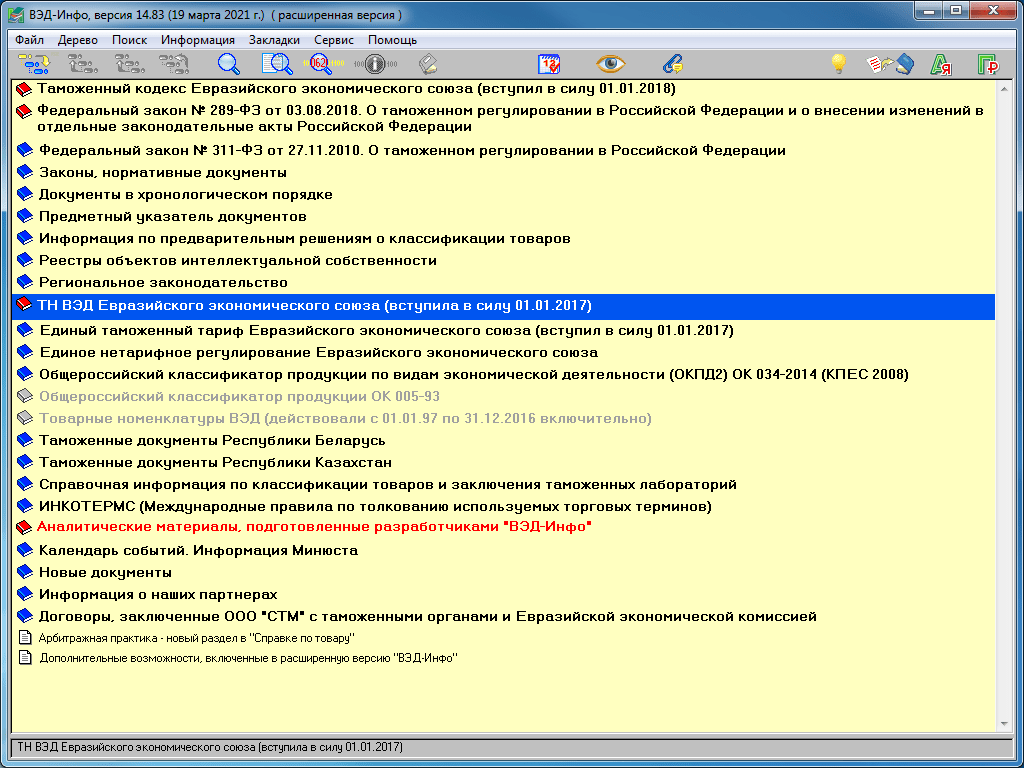
Task: Click the light bulb toolbar icon
Action: pyautogui.click(x=839, y=64)
